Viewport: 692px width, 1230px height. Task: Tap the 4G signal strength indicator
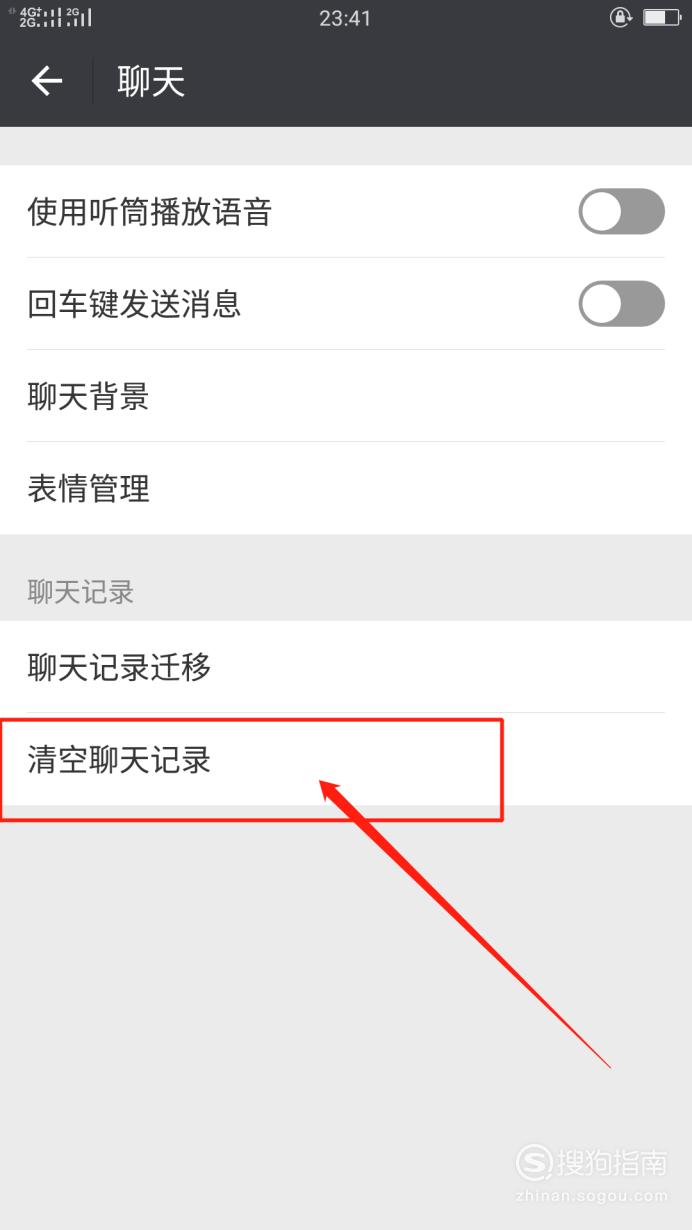(41, 17)
